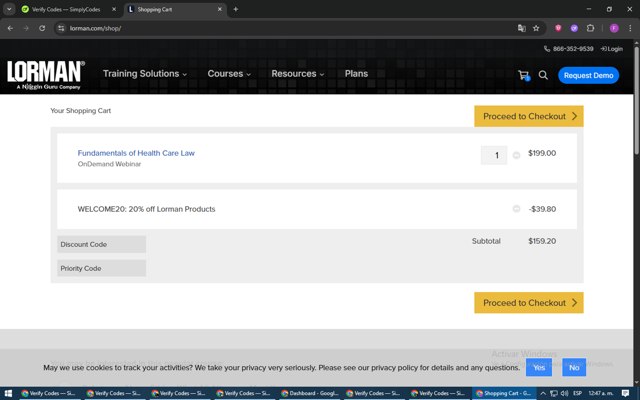This screenshot has height=400, width=640.
Task: Click the quantity field showing 1
Action: click(494, 155)
